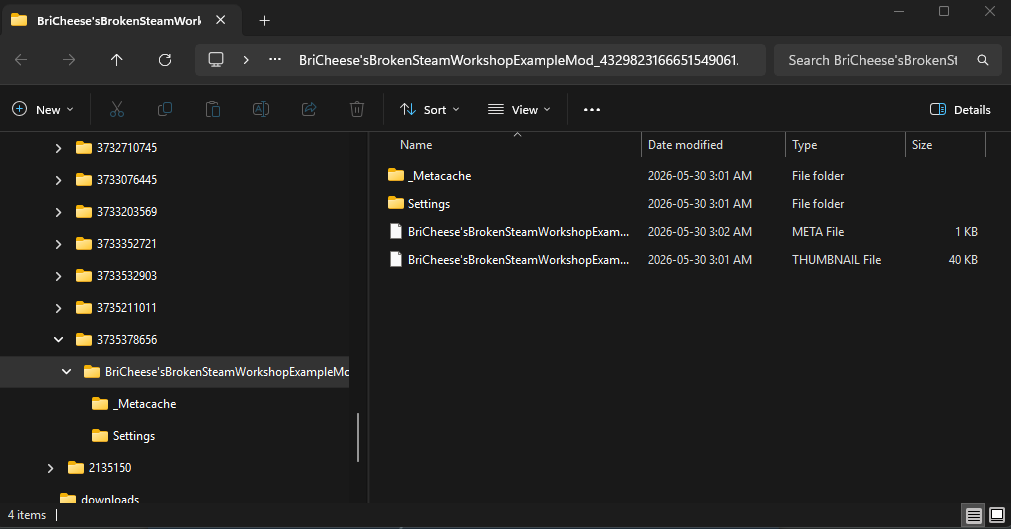This screenshot has height=529, width=1011.
Task: Open the New item dropdown
Action: pyautogui.click(x=43, y=110)
